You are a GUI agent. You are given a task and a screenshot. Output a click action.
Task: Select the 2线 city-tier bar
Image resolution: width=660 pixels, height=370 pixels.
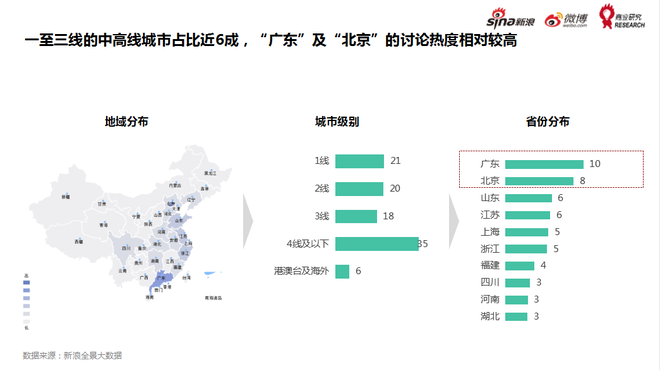pyautogui.click(x=359, y=189)
